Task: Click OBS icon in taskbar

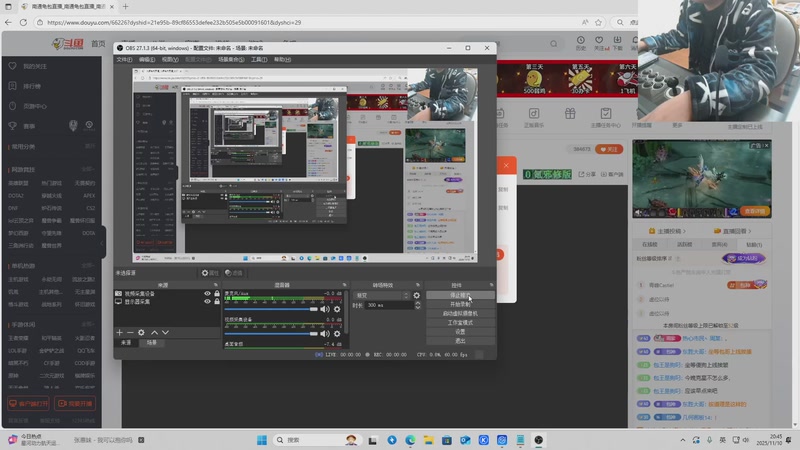Action: (x=539, y=440)
